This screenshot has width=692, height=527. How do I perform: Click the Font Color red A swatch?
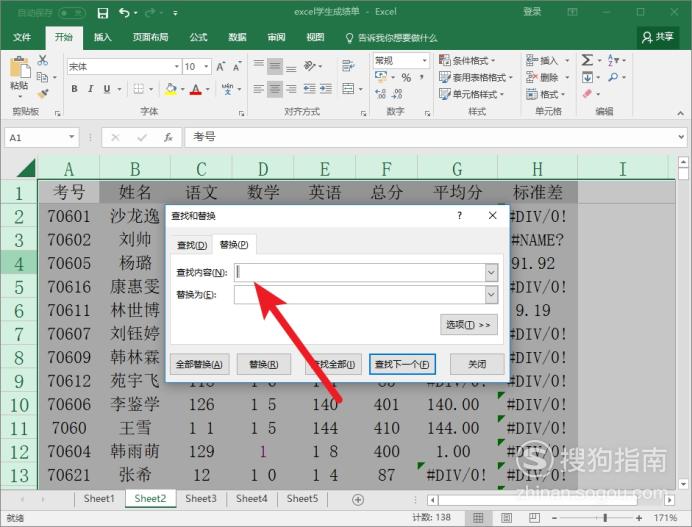click(196, 90)
